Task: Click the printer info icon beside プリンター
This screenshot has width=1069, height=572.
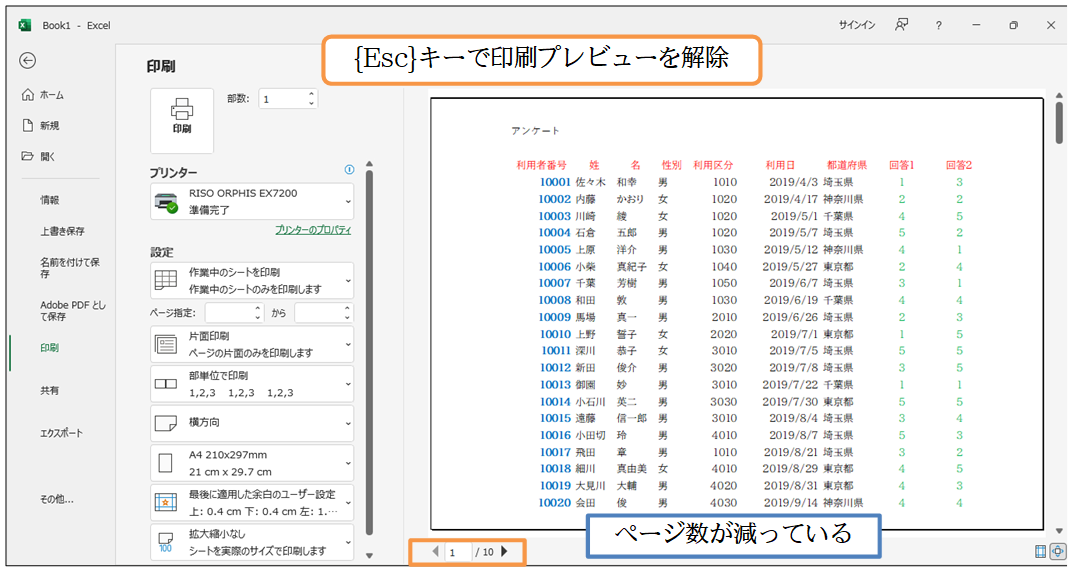Action: pyautogui.click(x=350, y=169)
